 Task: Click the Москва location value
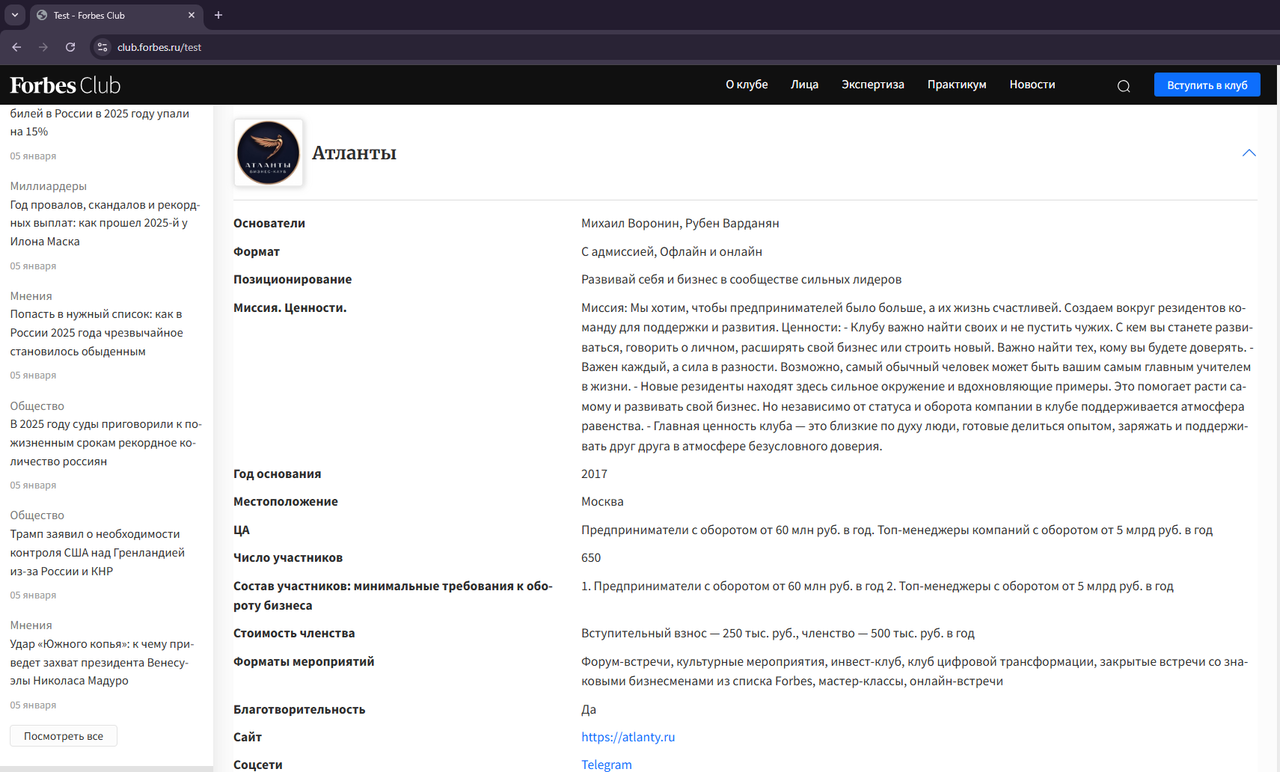[602, 501]
